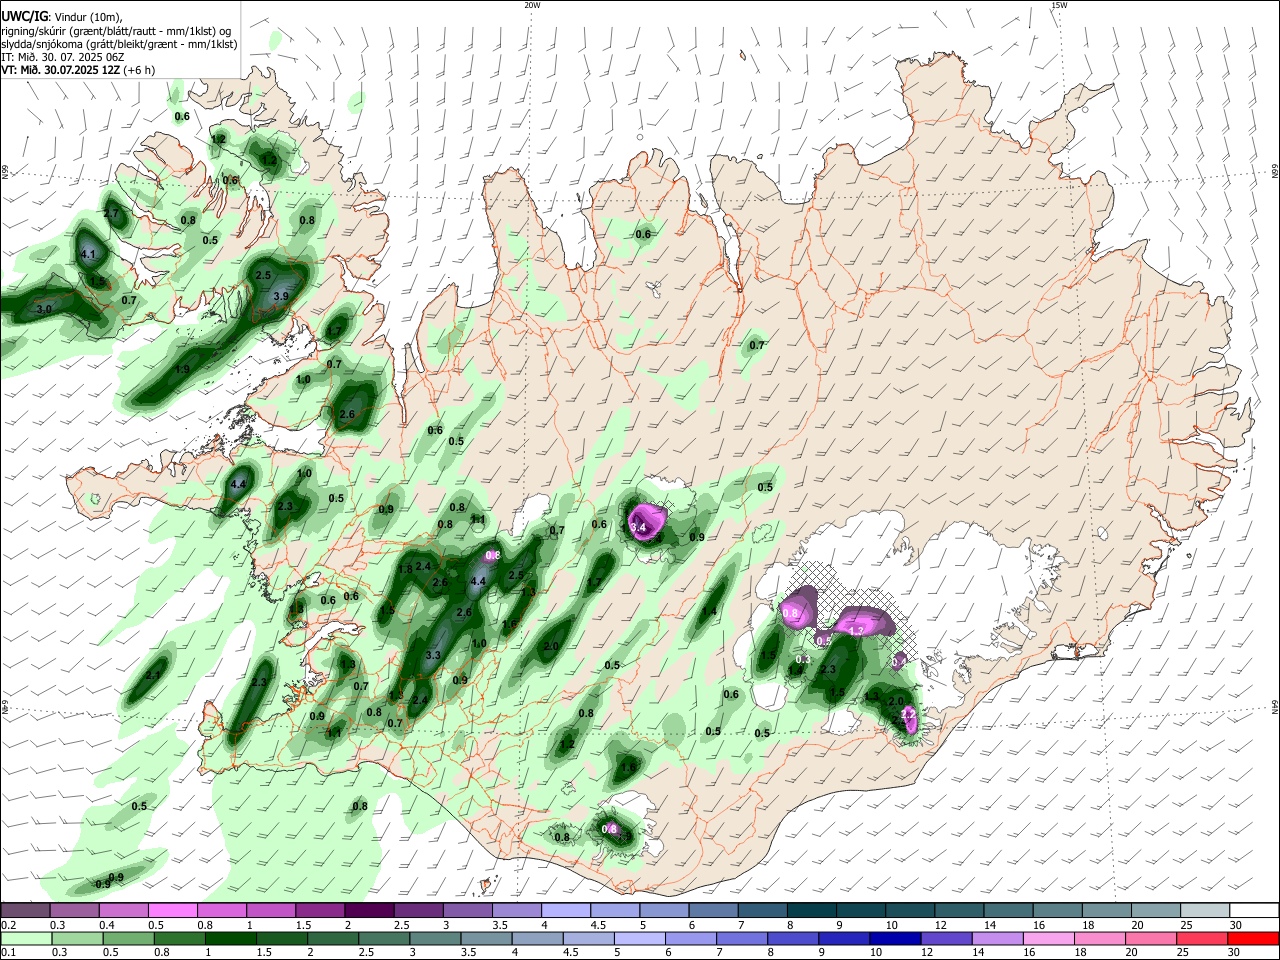Click the 3.3 precipitation value on the map
The height and width of the screenshot is (960, 1280).
[x=433, y=655]
